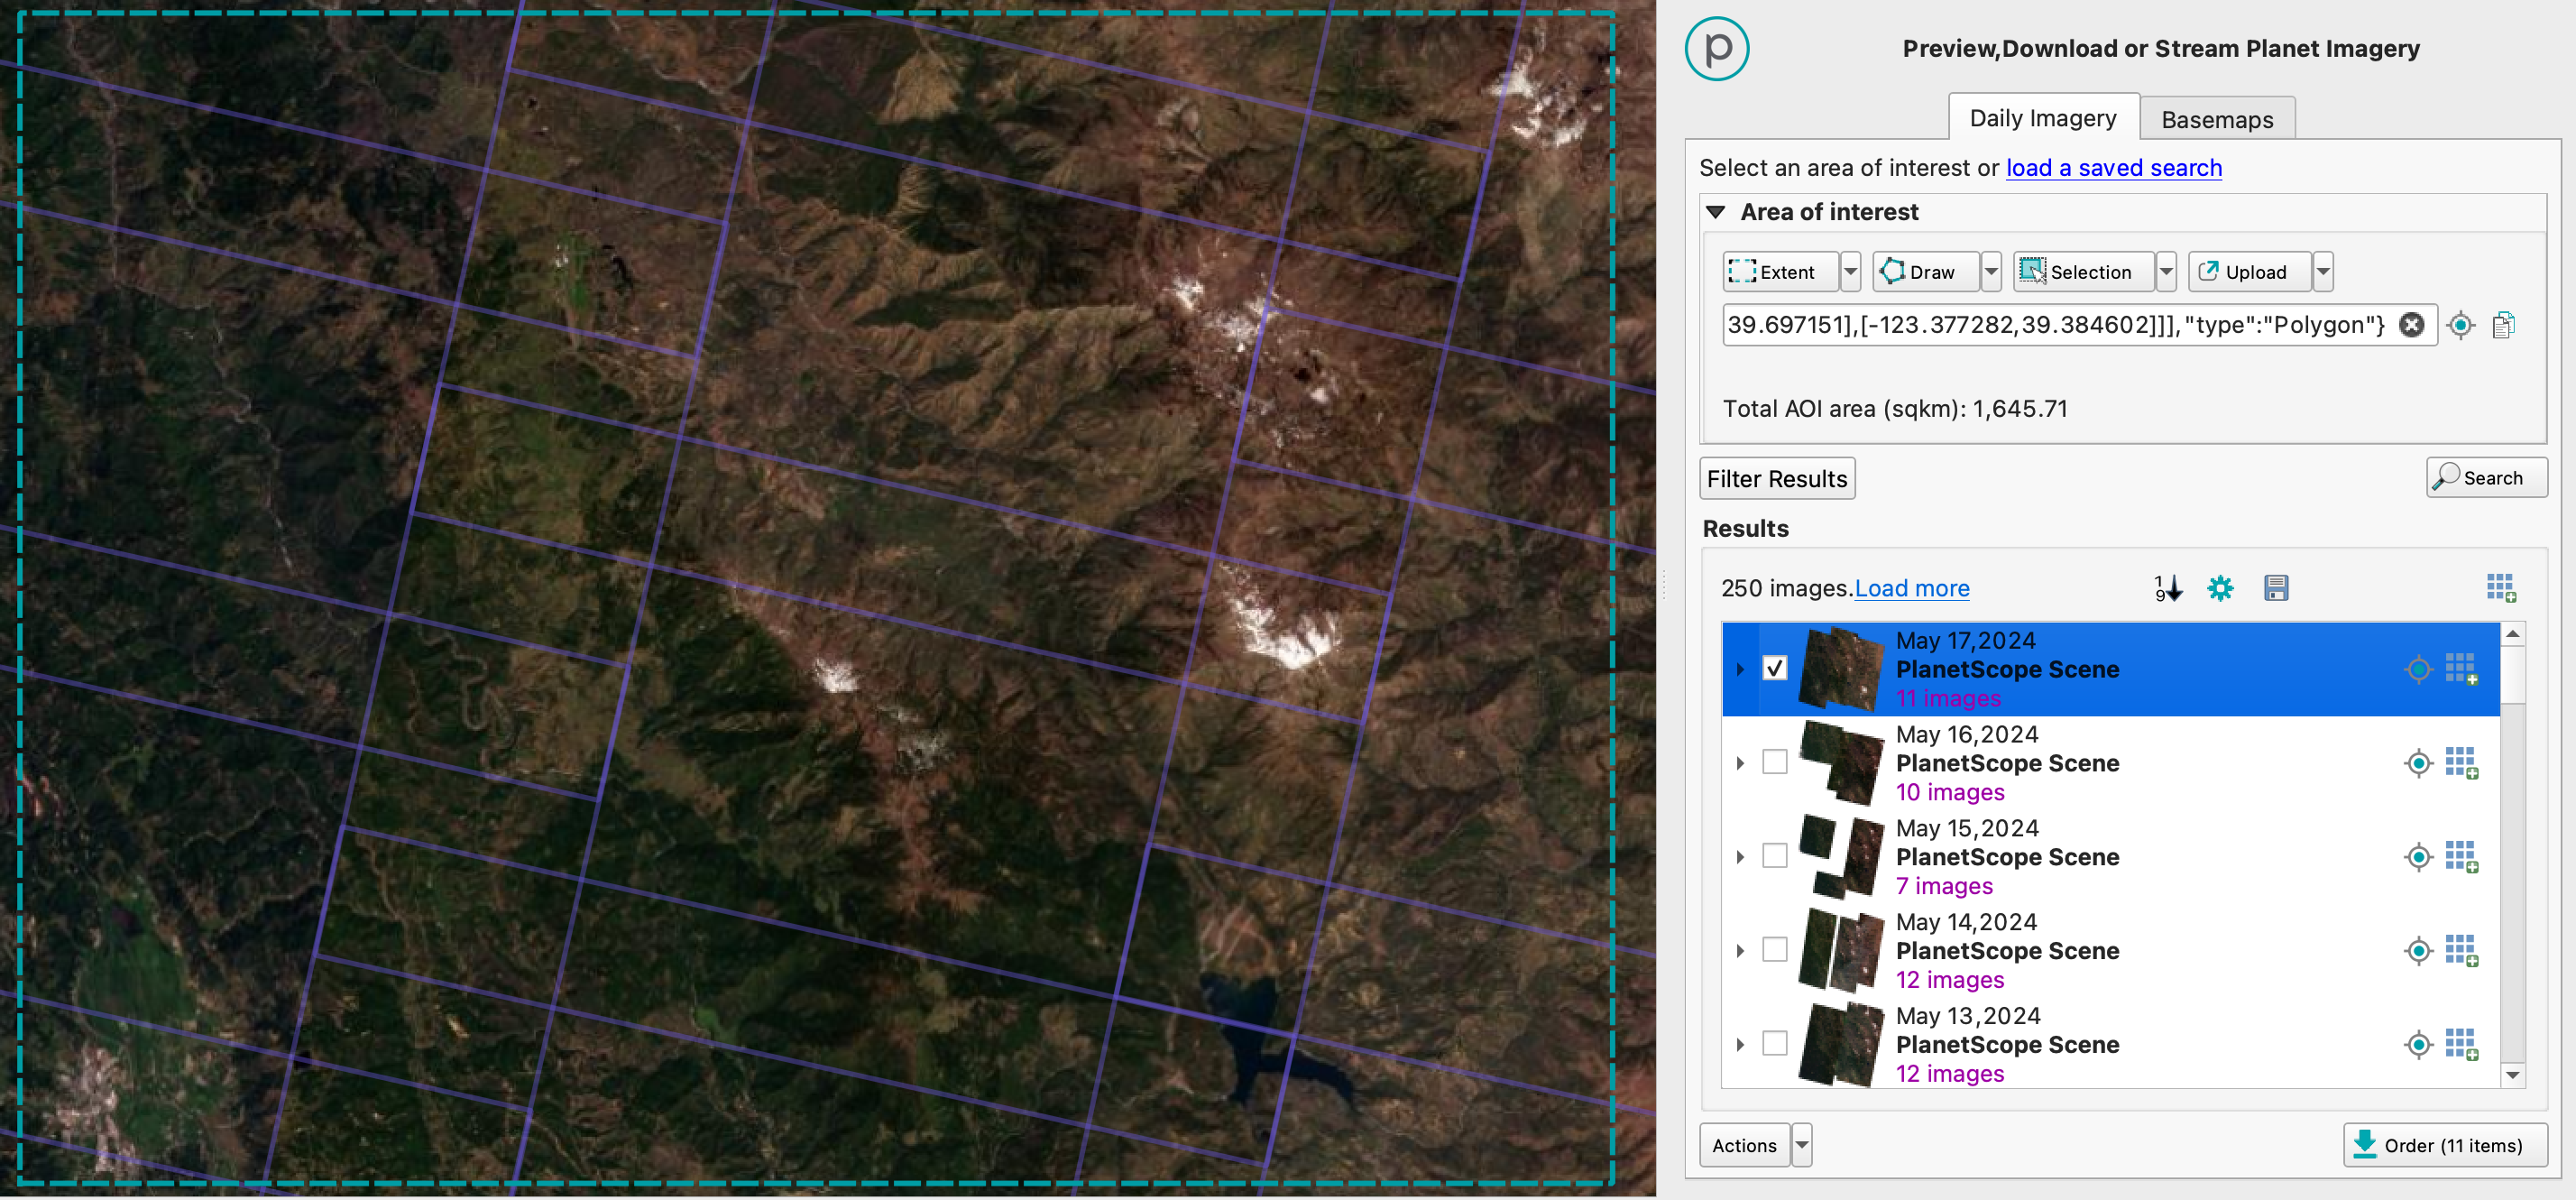Check the May 15,2024 scene checkbox

[1774, 856]
